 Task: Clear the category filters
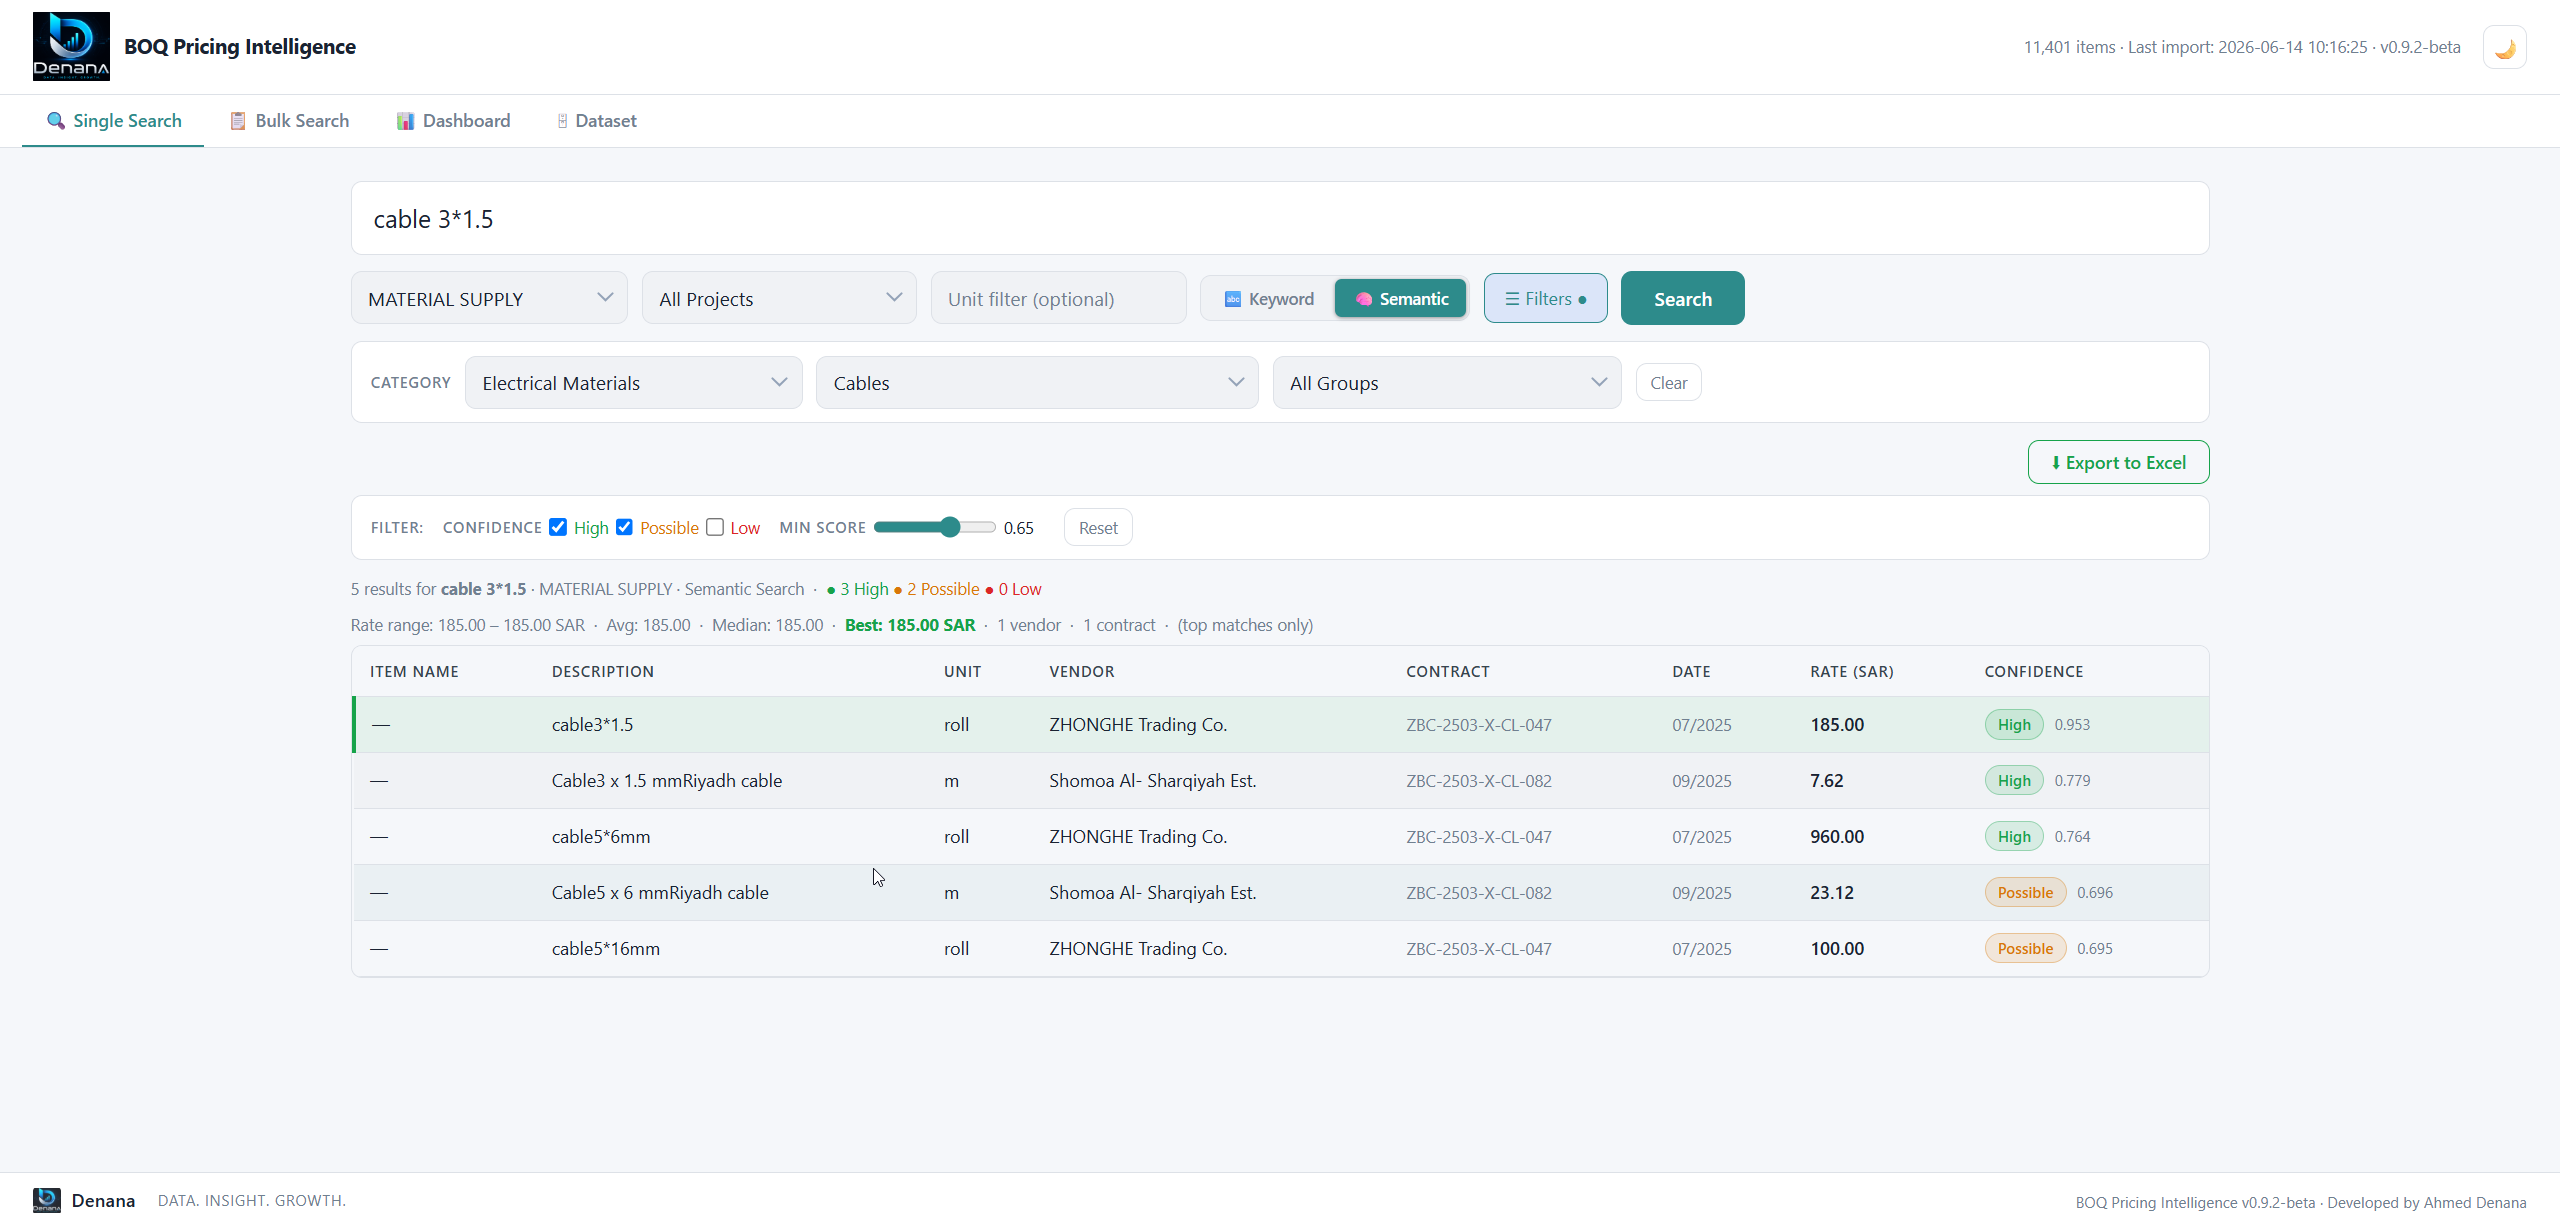coord(1668,383)
